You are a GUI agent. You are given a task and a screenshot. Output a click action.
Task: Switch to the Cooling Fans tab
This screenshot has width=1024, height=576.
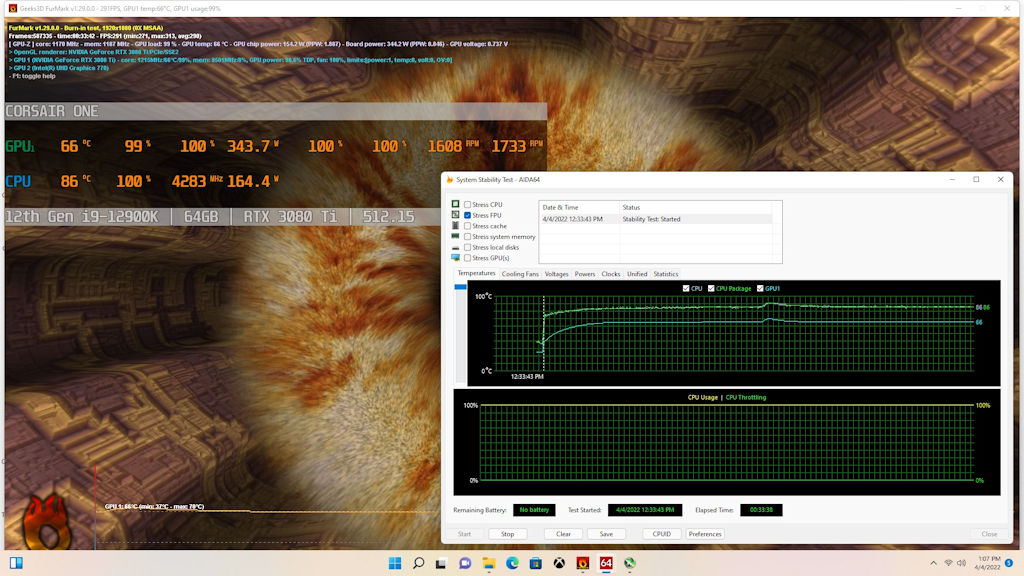click(x=520, y=274)
